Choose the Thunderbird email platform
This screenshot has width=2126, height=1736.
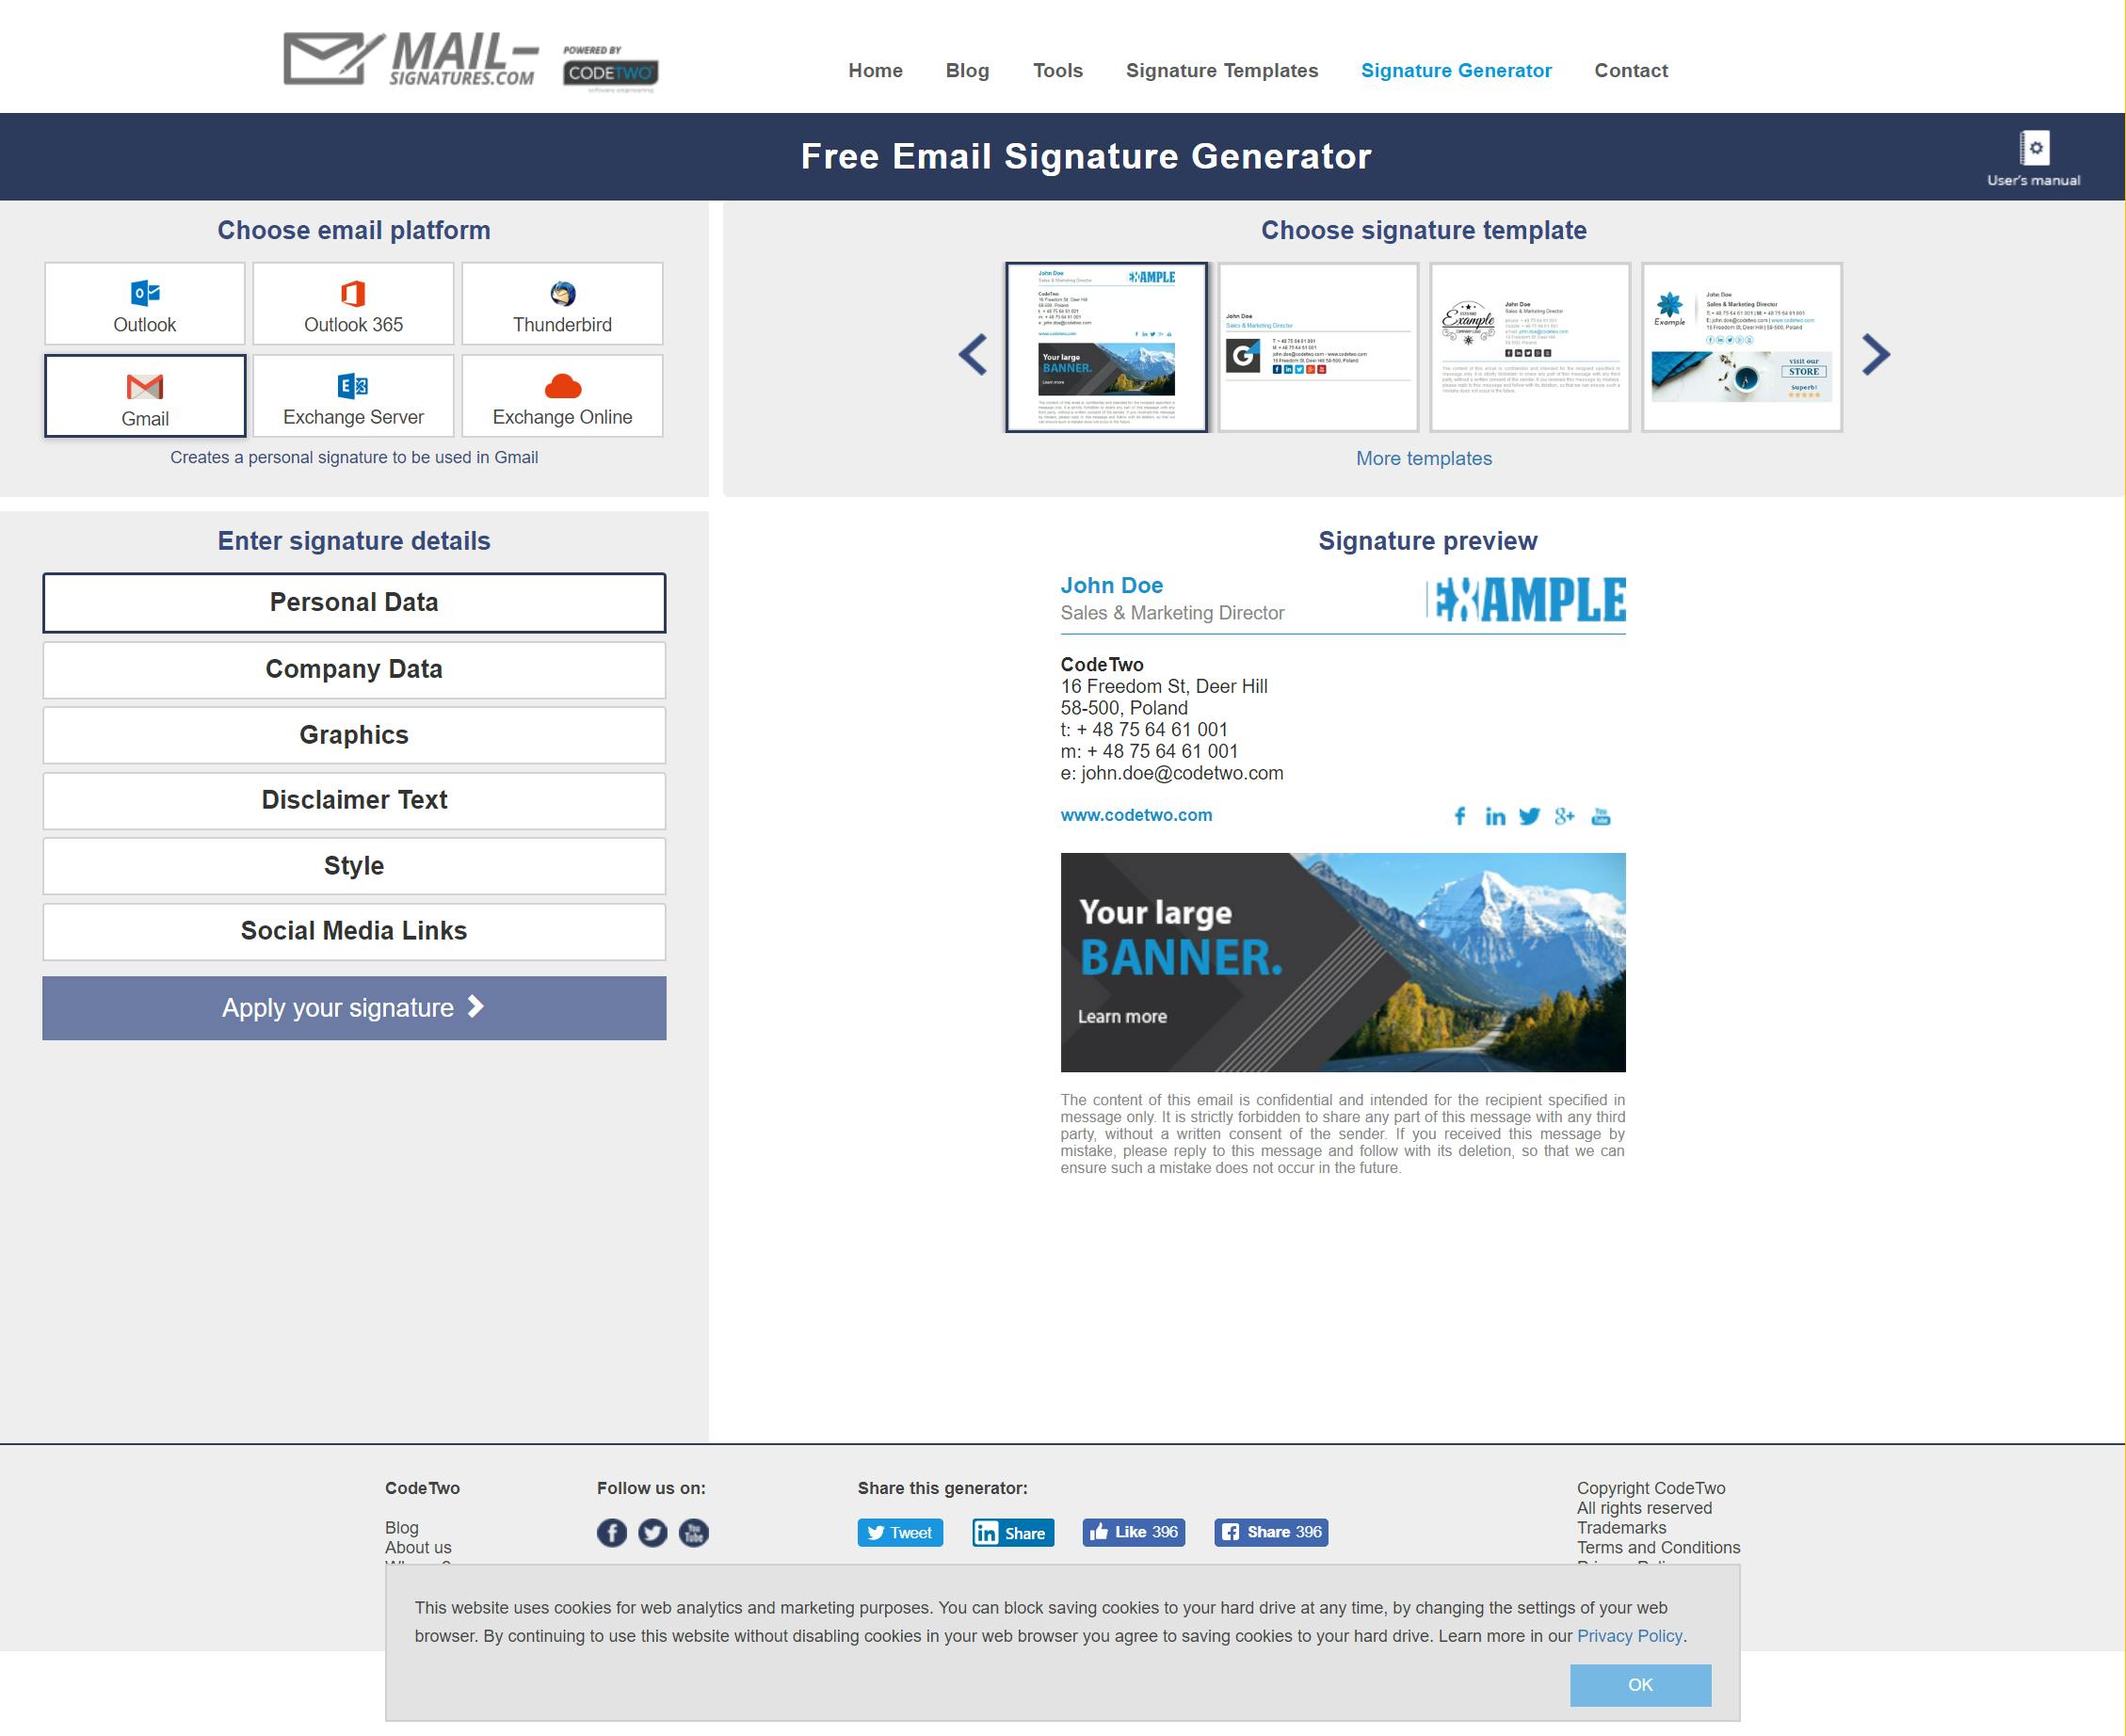pos(562,305)
